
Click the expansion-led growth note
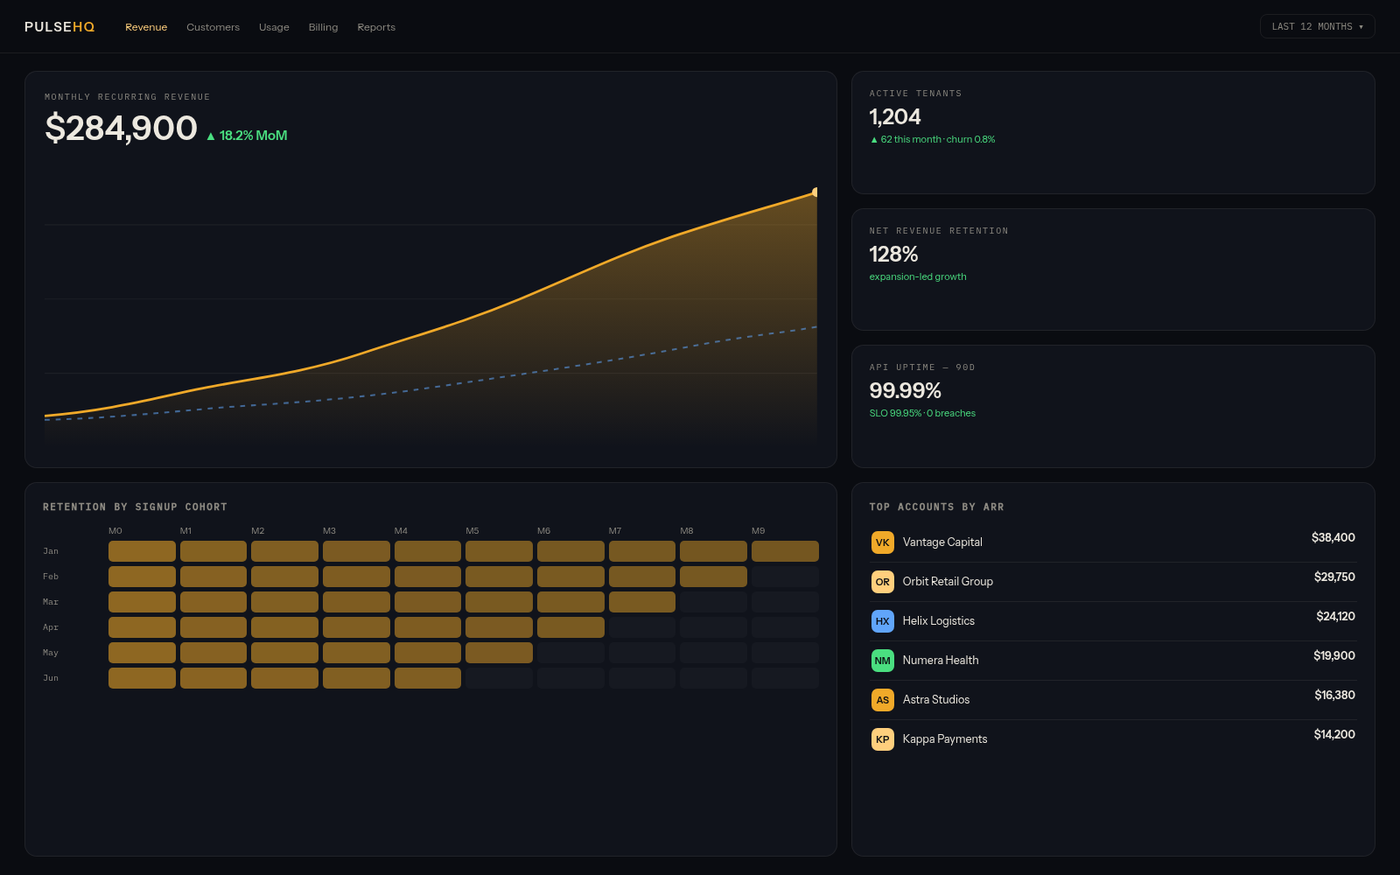(918, 276)
